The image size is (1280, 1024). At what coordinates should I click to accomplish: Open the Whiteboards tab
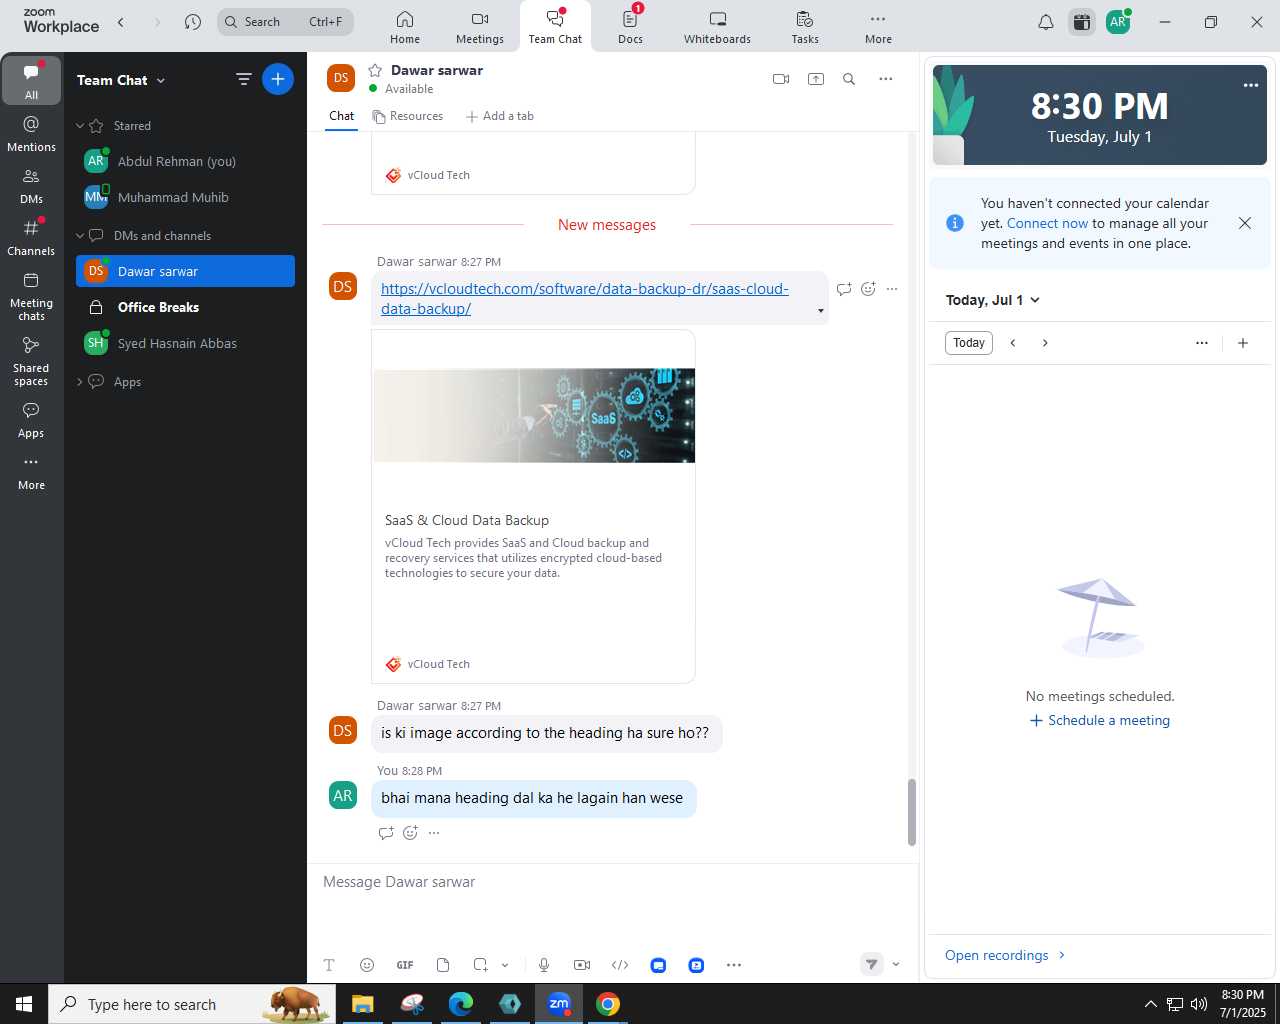click(717, 27)
